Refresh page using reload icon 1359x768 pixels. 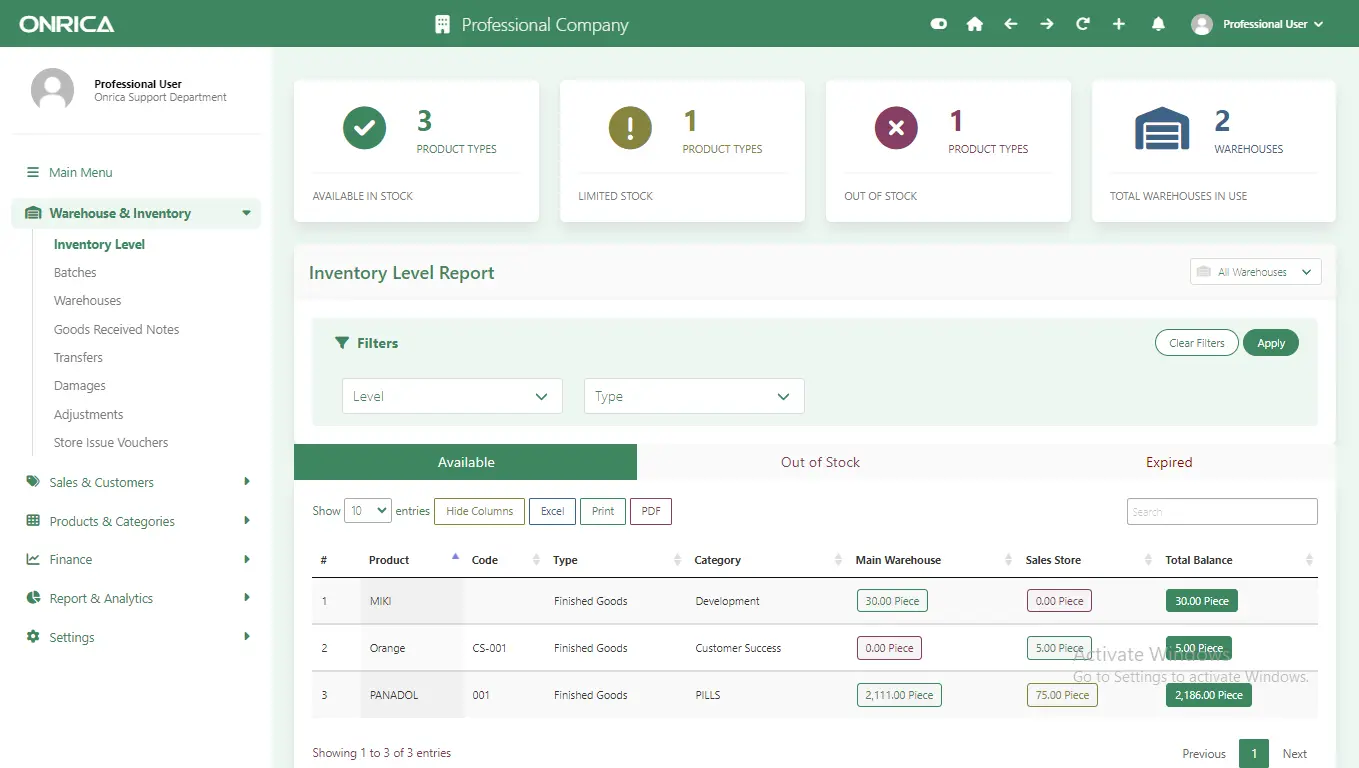pyautogui.click(x=1082, y=24)
